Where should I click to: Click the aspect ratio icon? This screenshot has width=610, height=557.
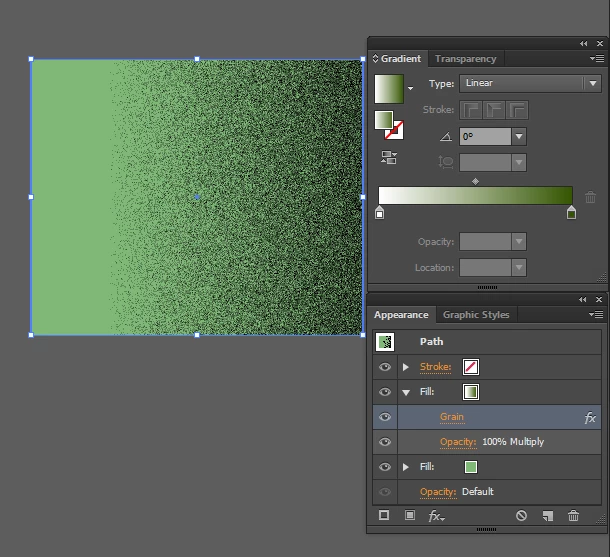446,162
